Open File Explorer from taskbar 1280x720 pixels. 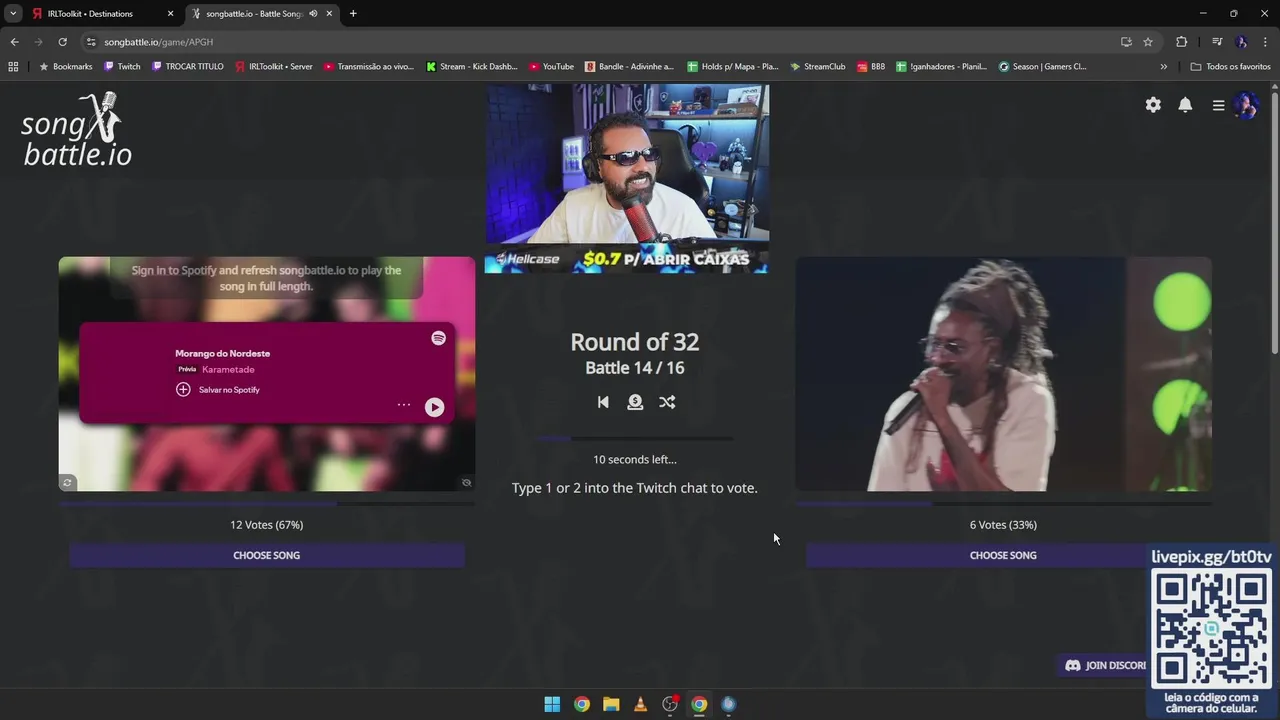[611, 704]
